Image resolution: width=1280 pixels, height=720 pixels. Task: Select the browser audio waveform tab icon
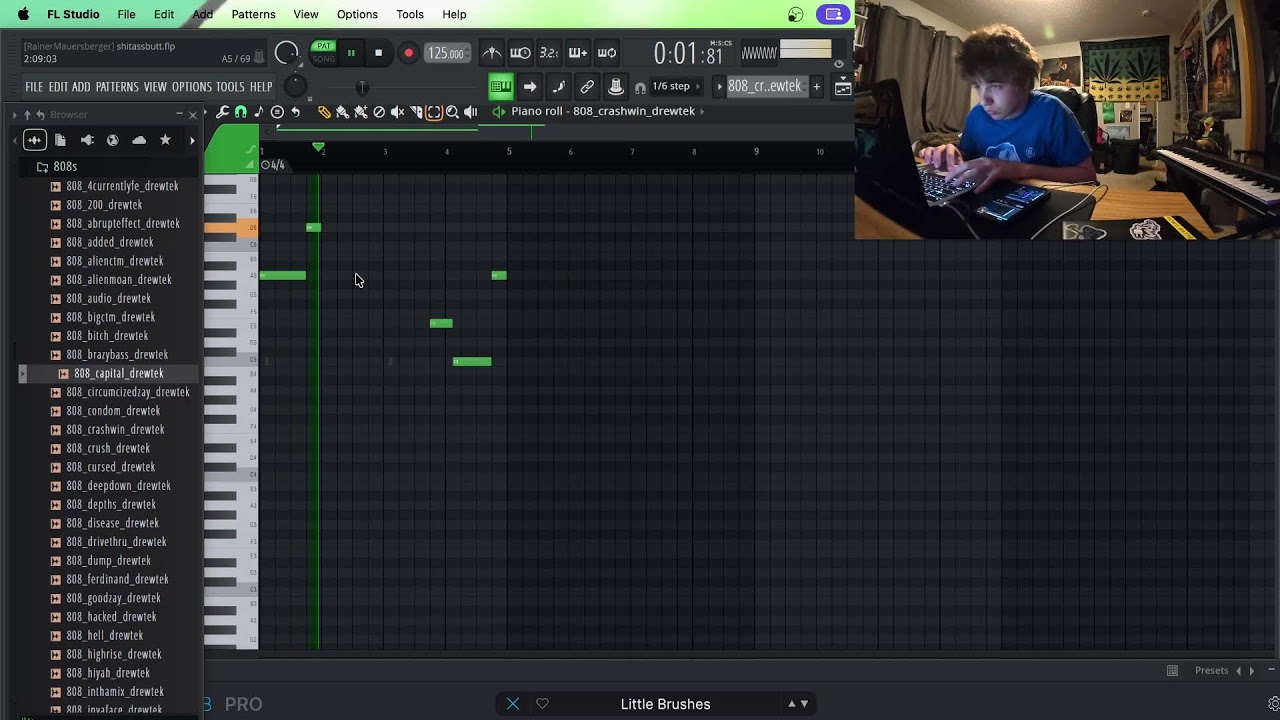(x=34, y=140)
